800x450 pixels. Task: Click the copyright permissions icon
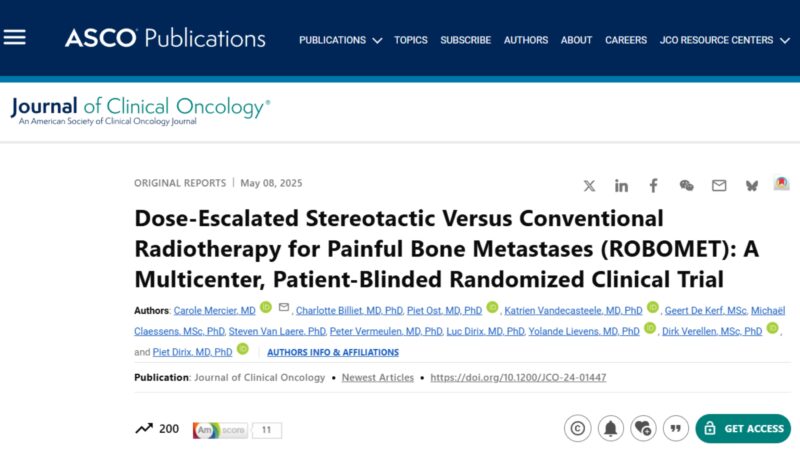click(578, 428)
